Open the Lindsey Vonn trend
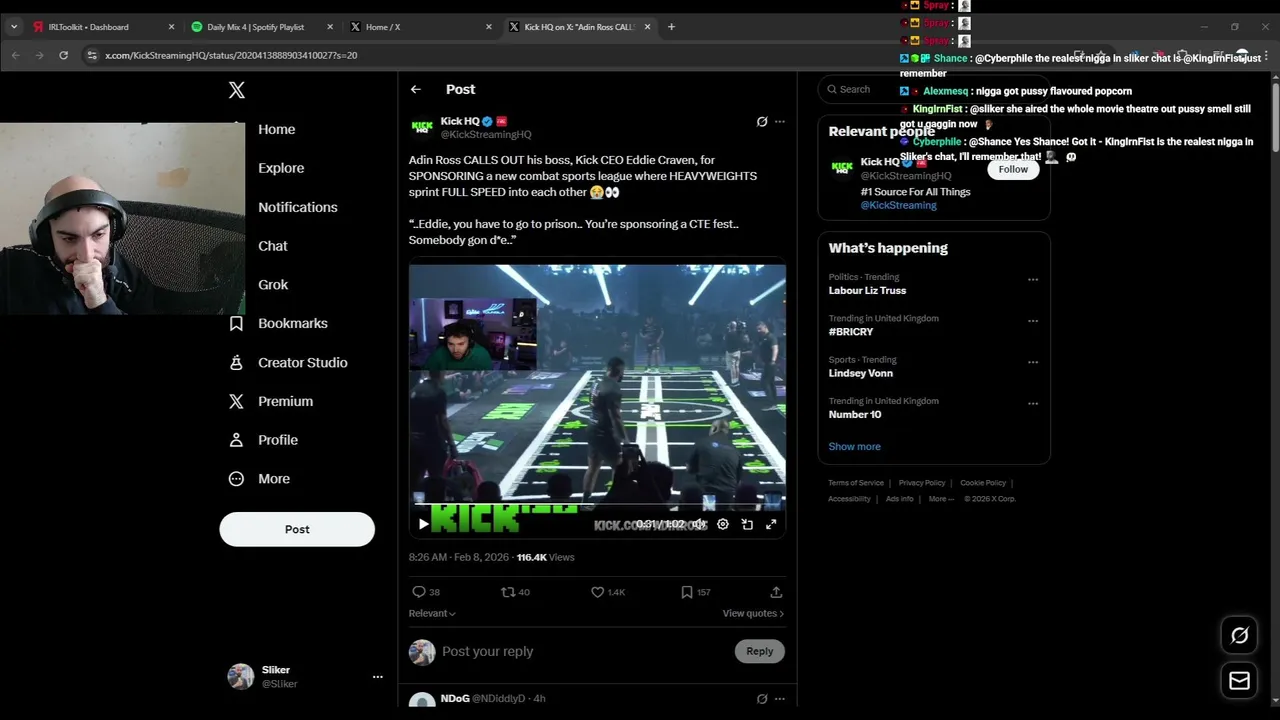The width and height of the screenshot is (1280, 720). [x=860, y=373]
